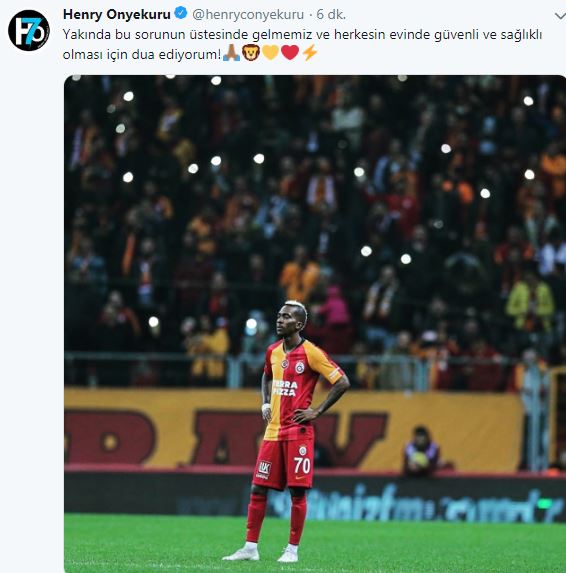
Task: Click the player's white football boots
Action: tap(262, 553)
